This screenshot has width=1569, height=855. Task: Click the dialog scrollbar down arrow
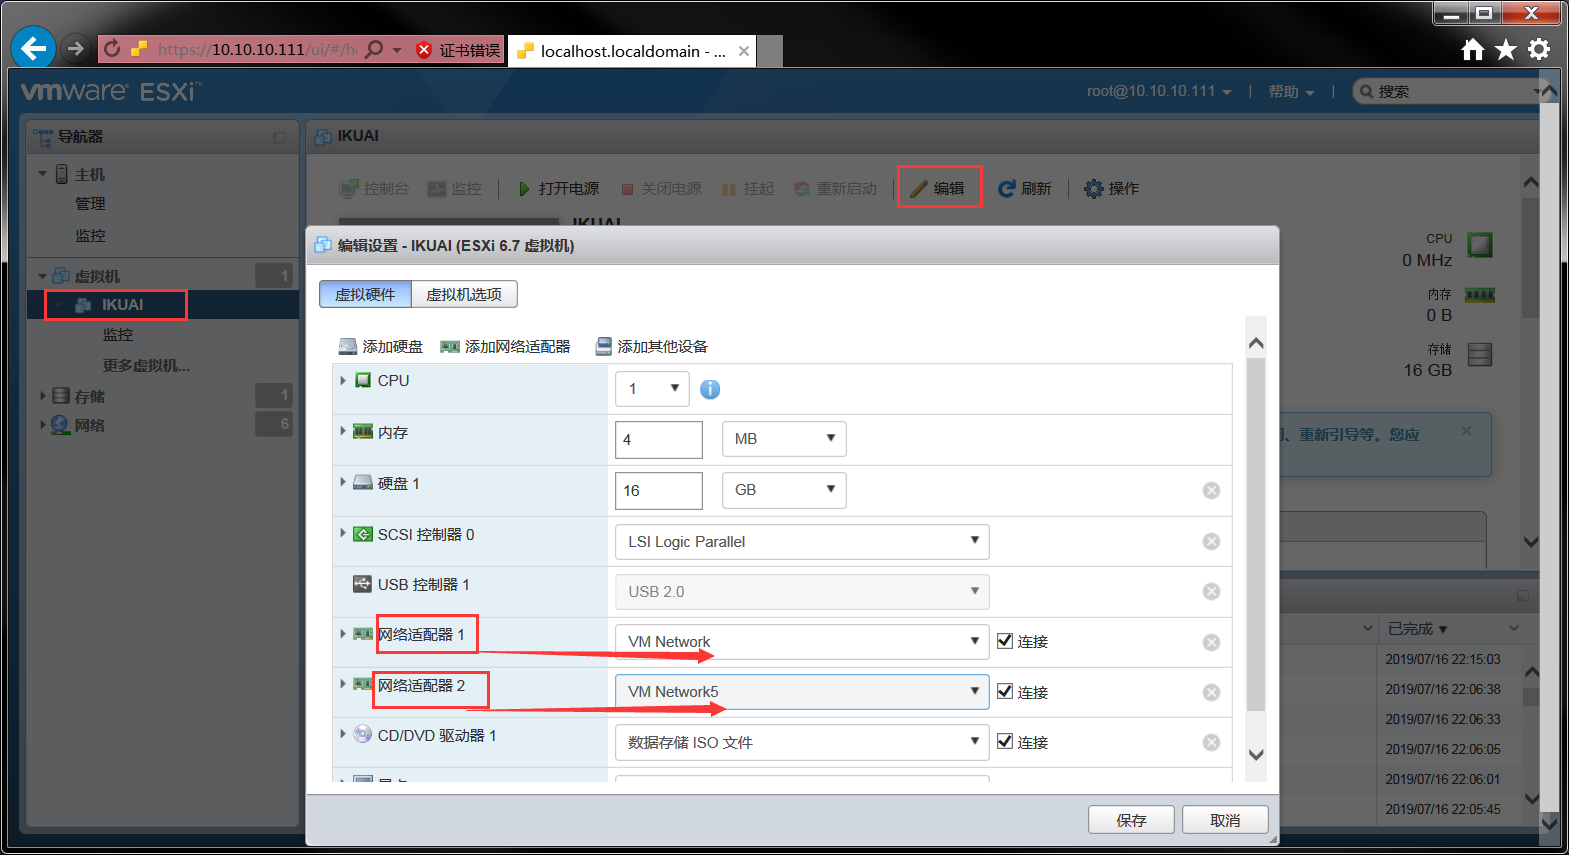1257,755
